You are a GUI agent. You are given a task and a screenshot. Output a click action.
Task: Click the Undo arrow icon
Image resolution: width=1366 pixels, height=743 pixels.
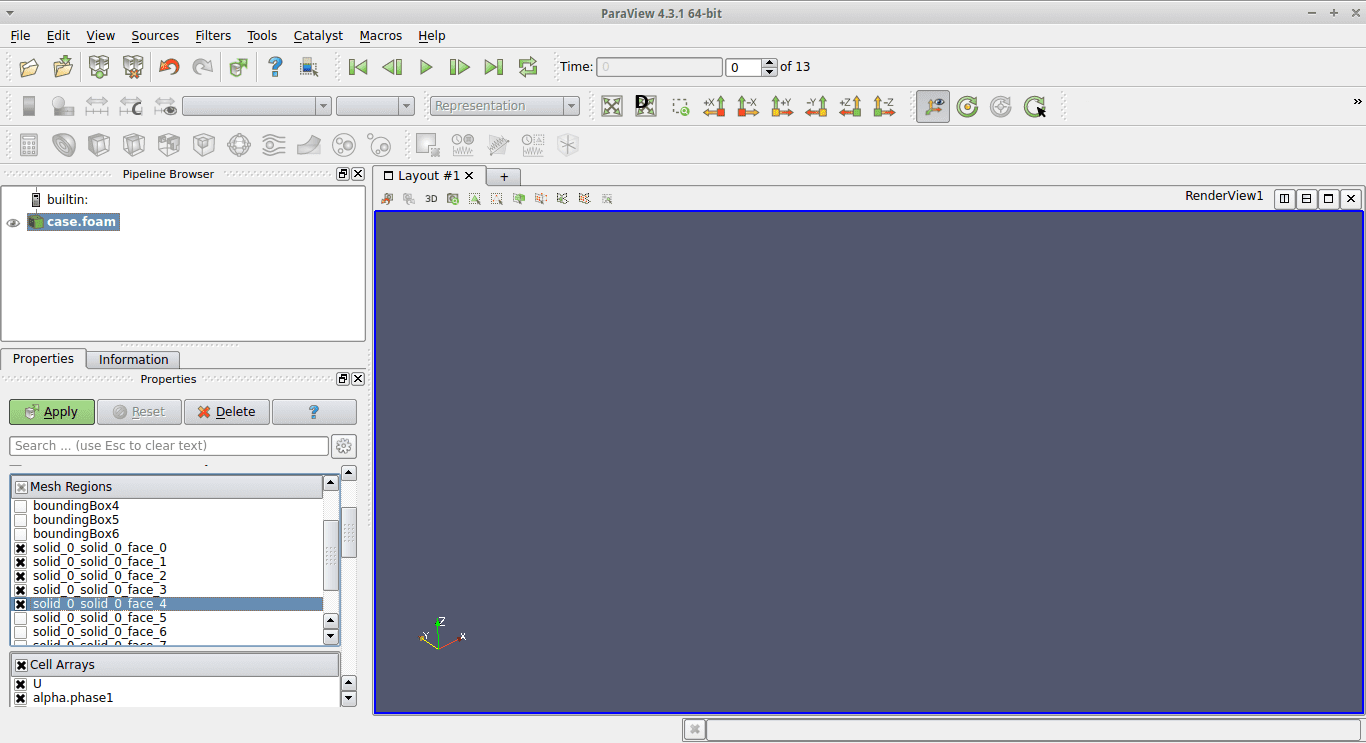pyautogui.click(x=169, y=67)
